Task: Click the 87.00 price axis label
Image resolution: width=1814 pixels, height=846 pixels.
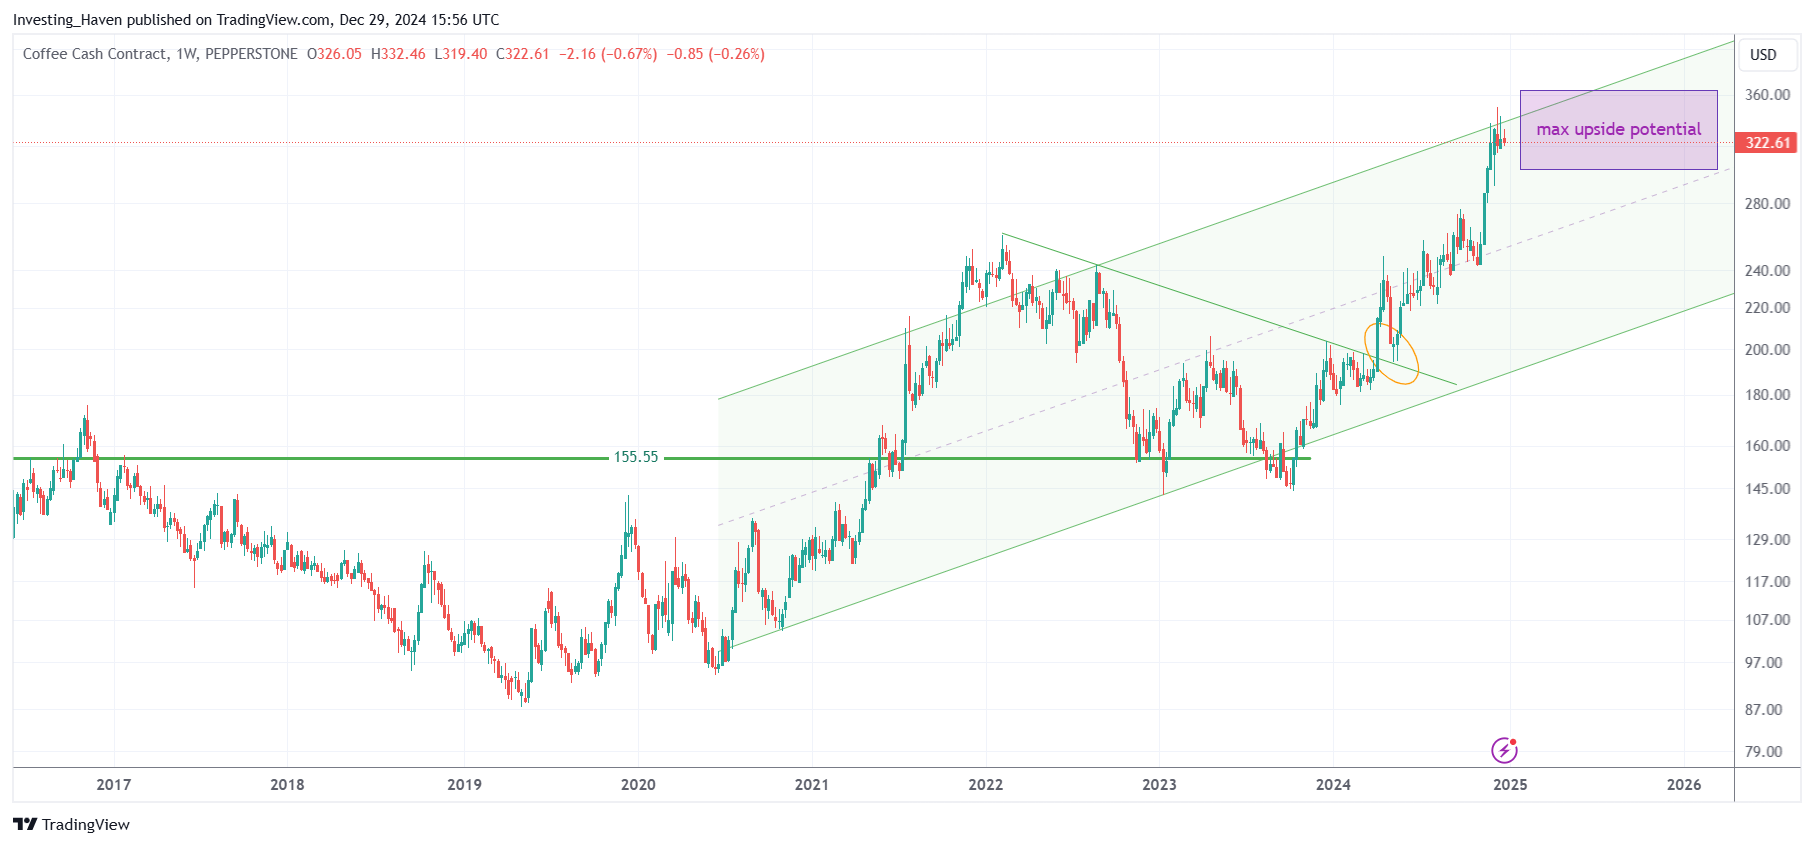Action: [x=1763, y=710]
